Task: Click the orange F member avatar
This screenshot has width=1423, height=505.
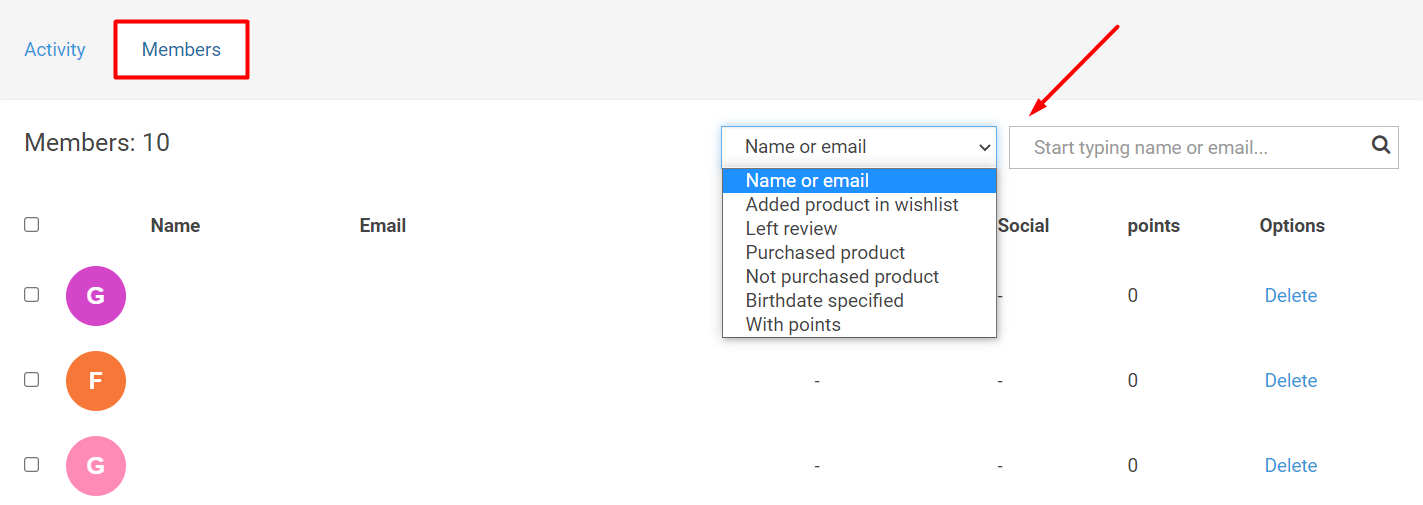Action: click(x=96, y=381)
